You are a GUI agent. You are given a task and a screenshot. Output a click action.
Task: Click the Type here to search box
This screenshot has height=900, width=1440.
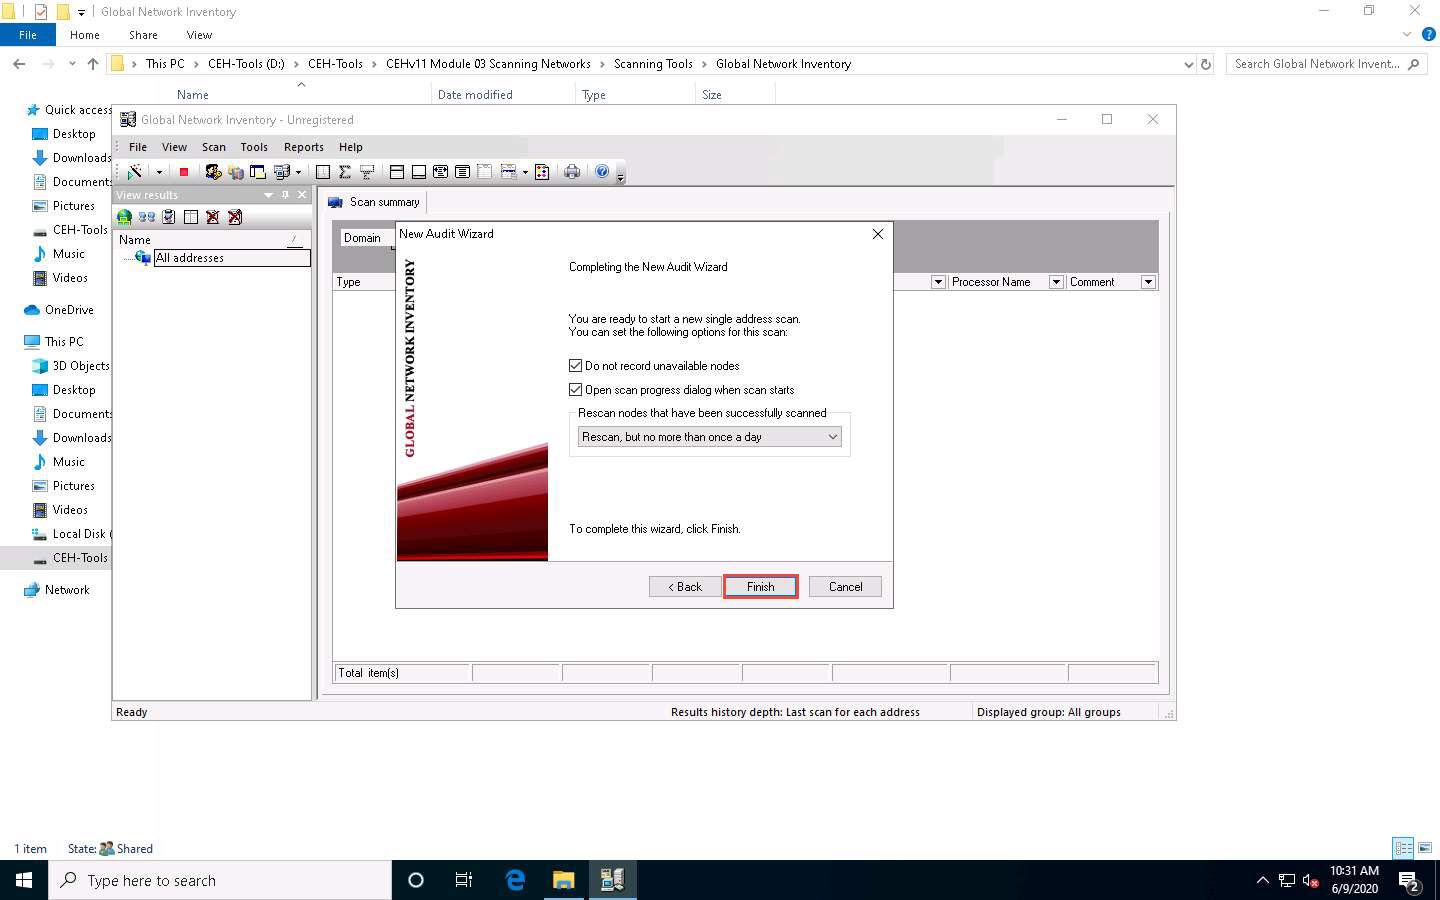[x=220, y=880]
